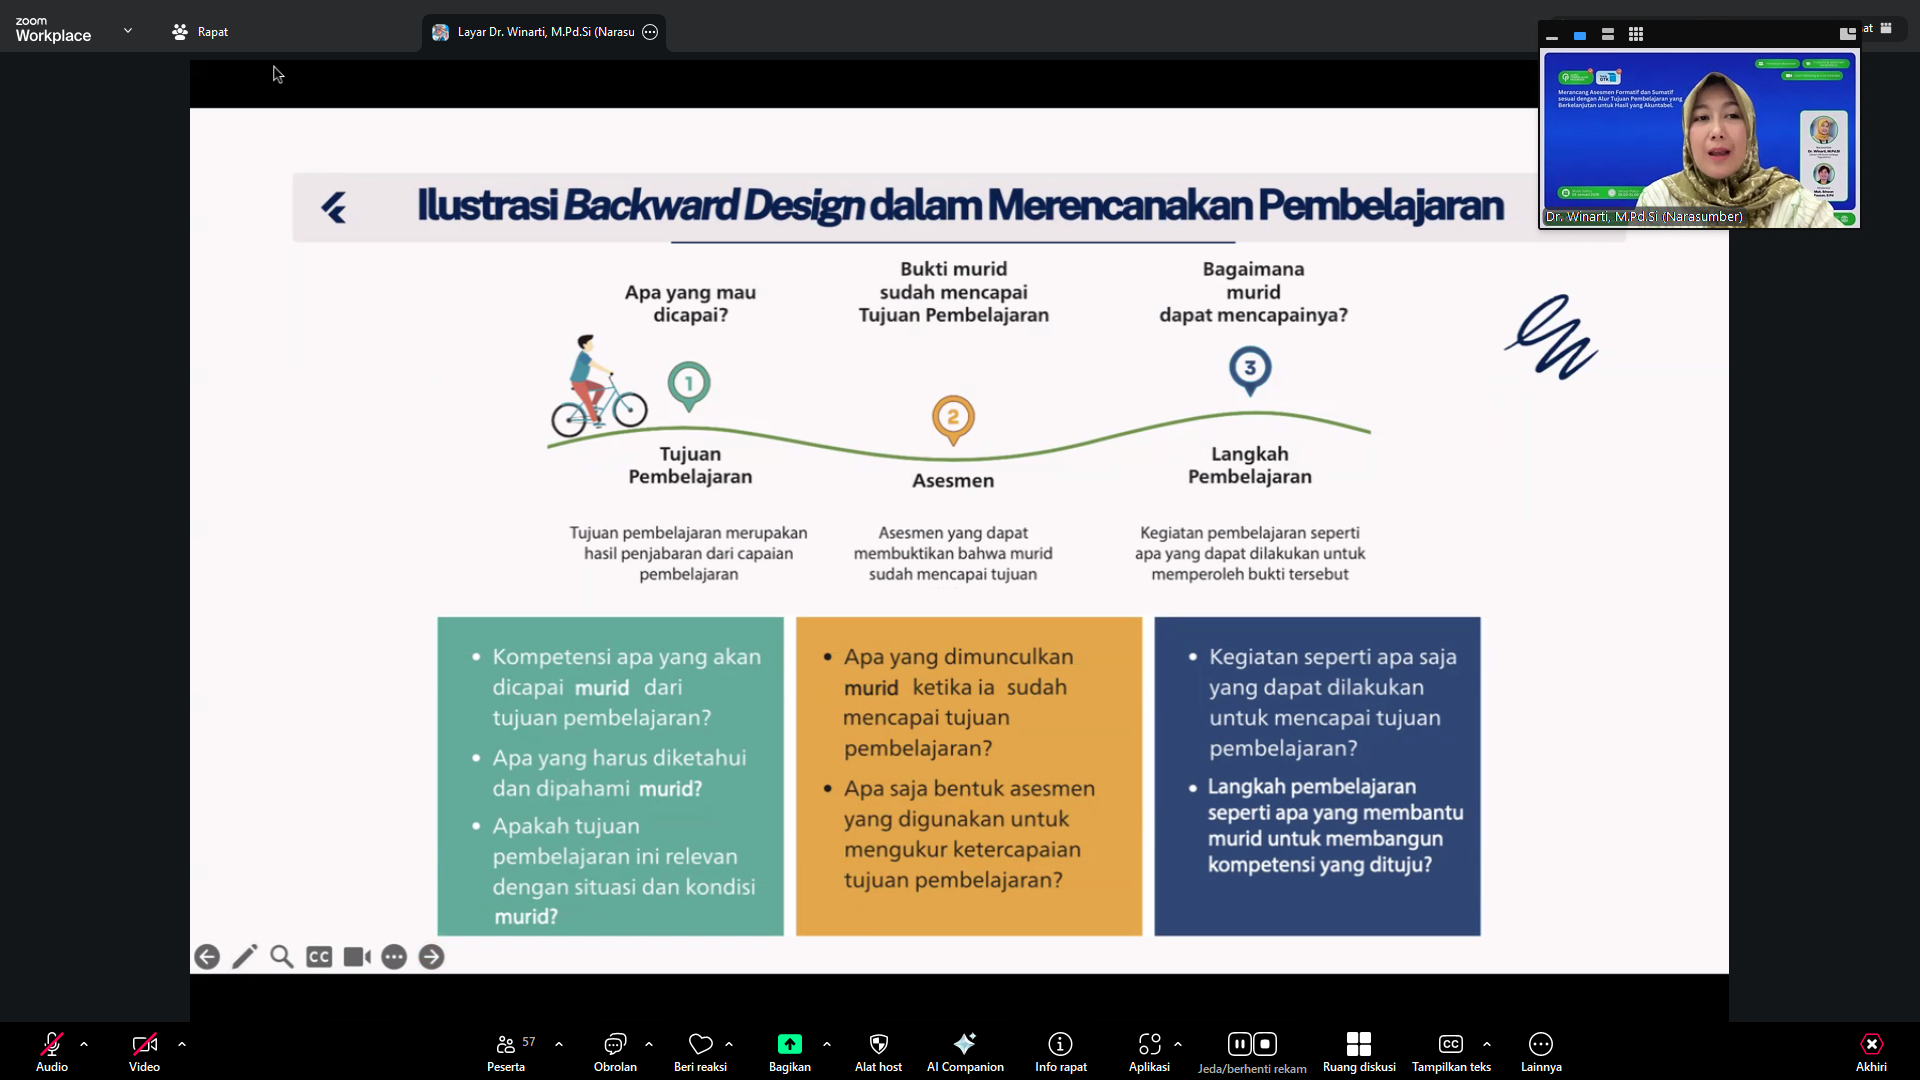The height and width of the screenshot is (1080, 1920).
Task: Expand the Video options caret
Action: pyautogui.click(x=182, y=1044)
